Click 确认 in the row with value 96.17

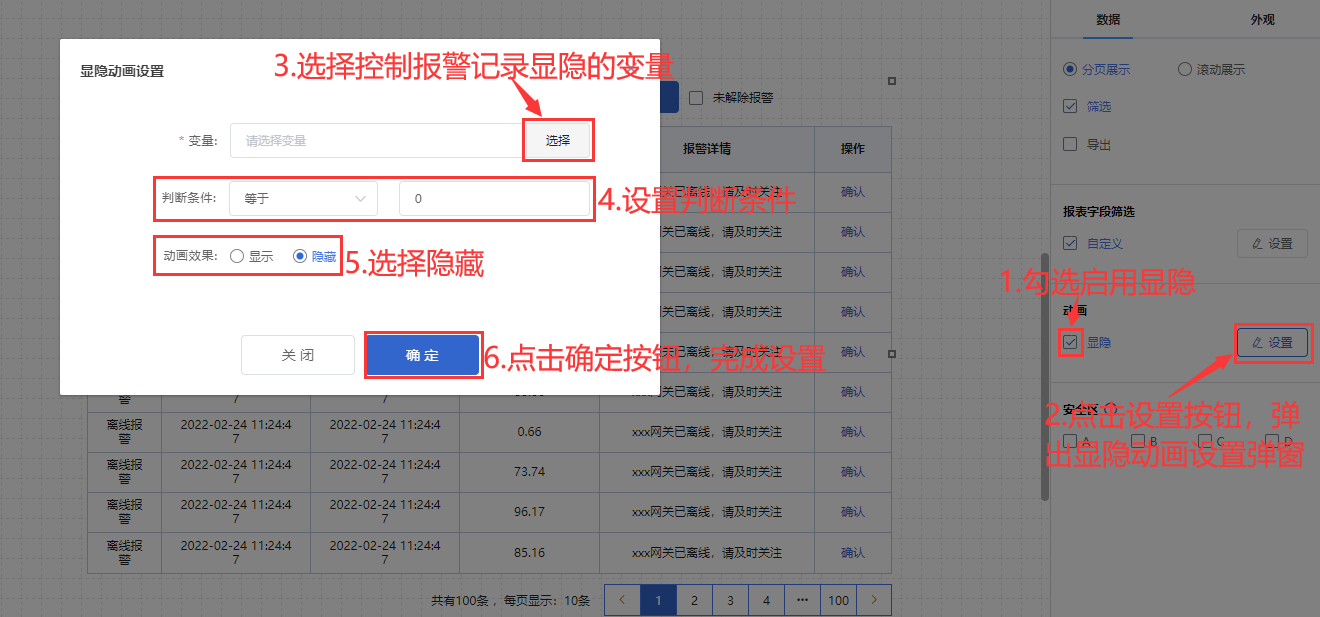[x=853, y=512]
